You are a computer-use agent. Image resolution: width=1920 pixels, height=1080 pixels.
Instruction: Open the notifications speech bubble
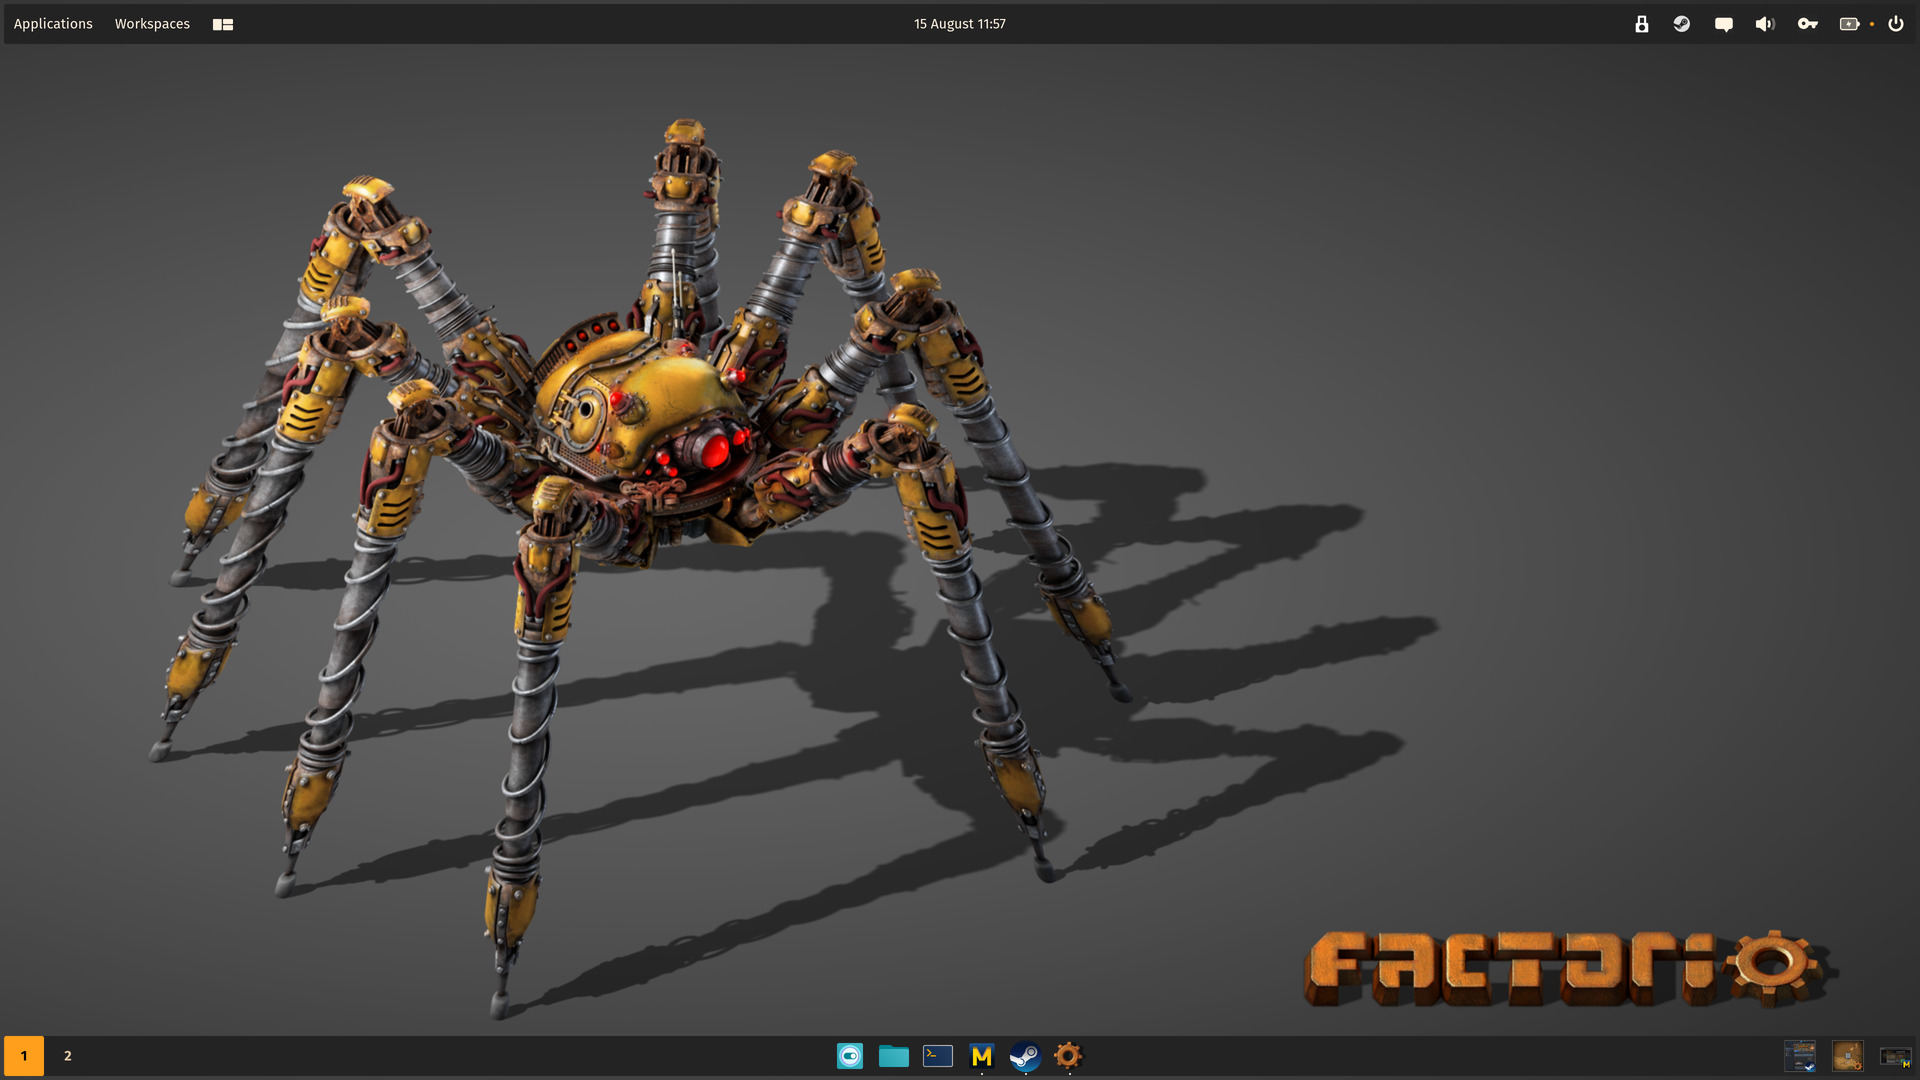[1723, 25]
